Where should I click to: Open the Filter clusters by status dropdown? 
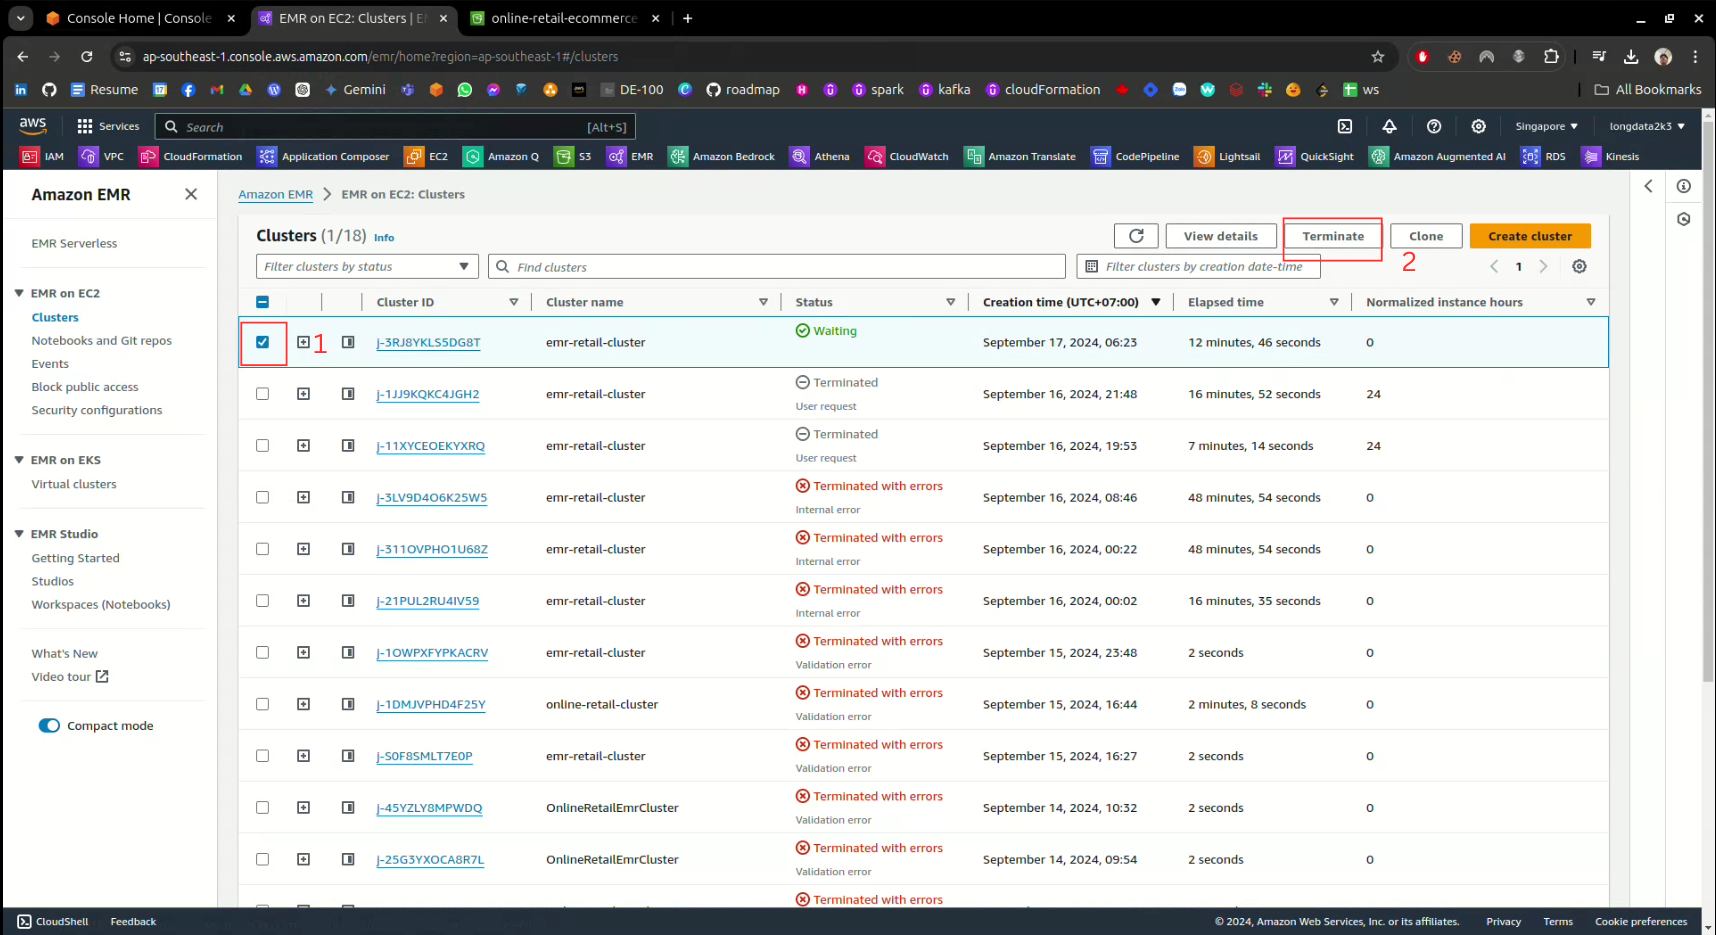pyautogui.click(x=367, y=267)
